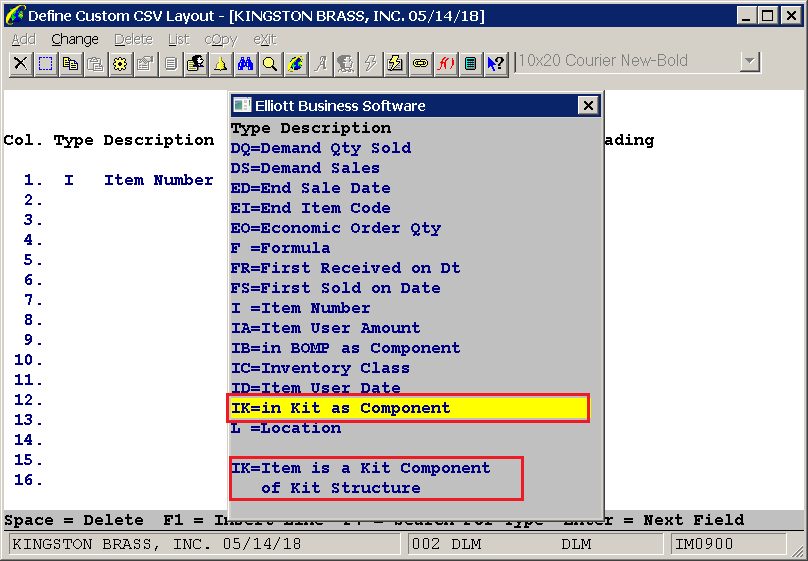The image size is (808, 561).
Task: Click the 002 DLM status bar cell
Action: pos(536,545)
